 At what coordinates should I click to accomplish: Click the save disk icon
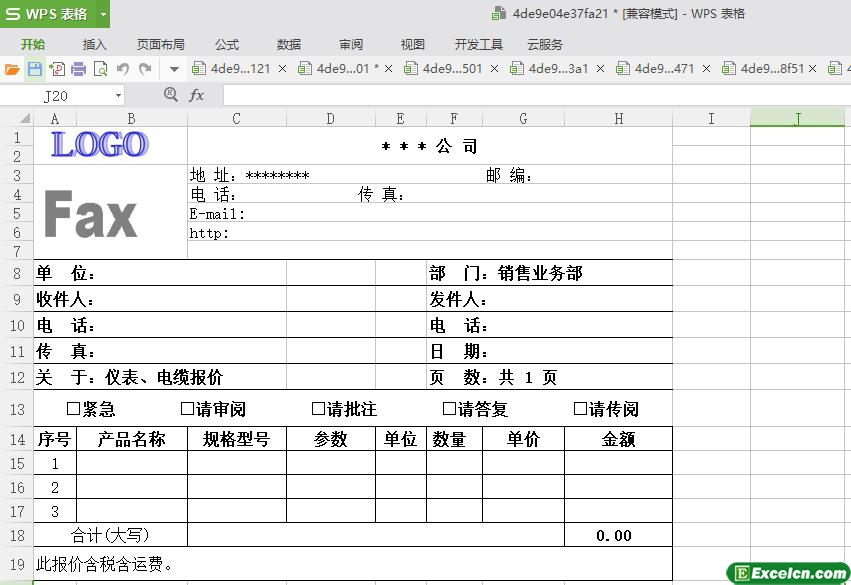(35, 69)
